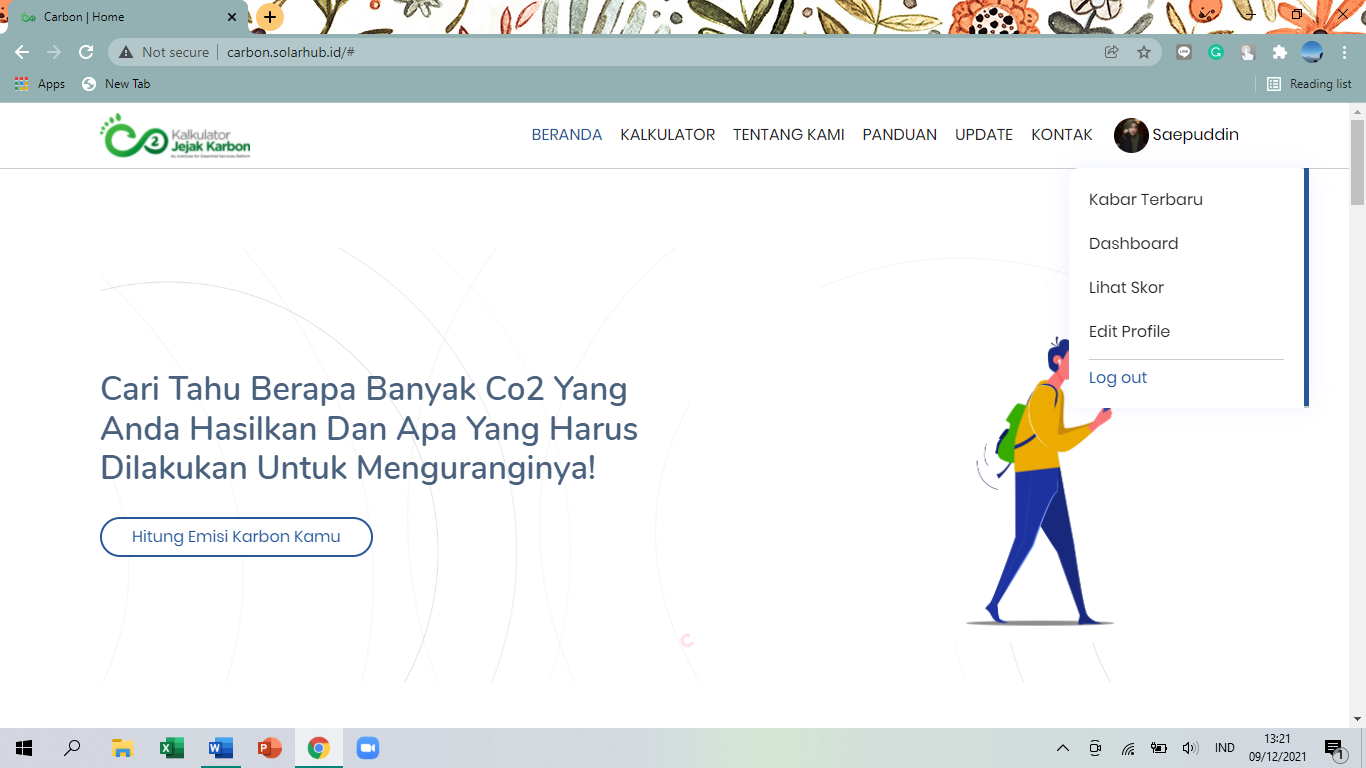
Task: Check battery status in tray
Action: pos(1159,748)
